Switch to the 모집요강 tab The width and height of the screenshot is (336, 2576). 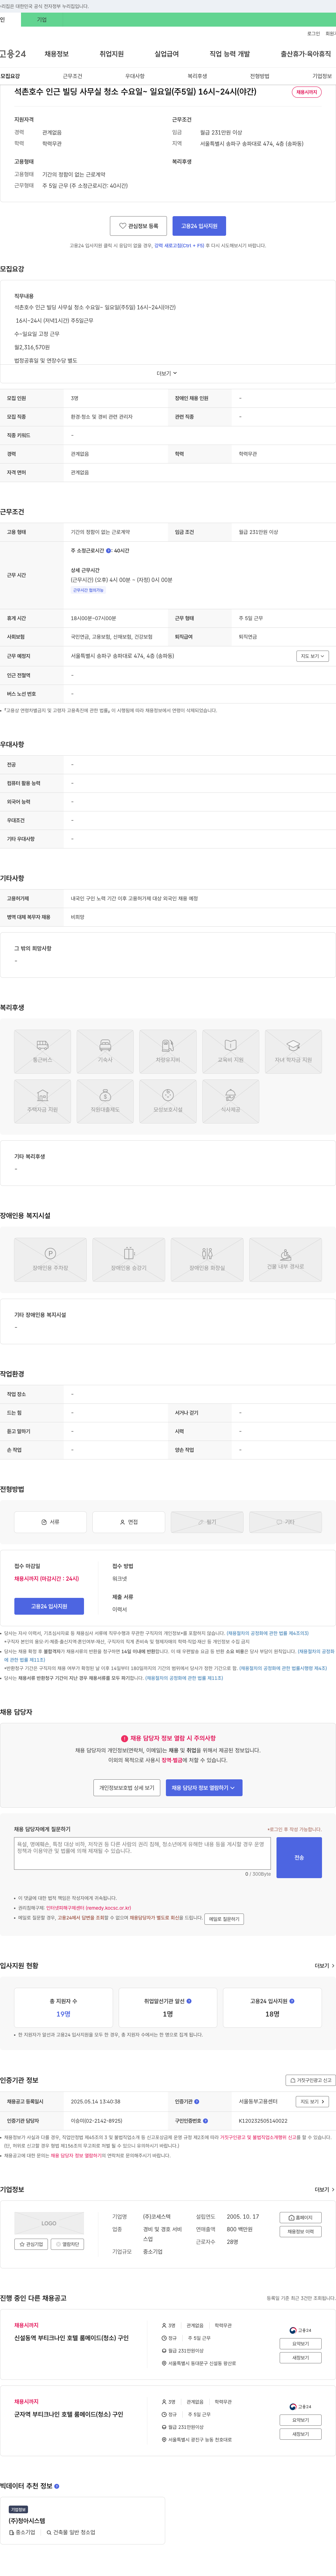click(x=10, y=76)
